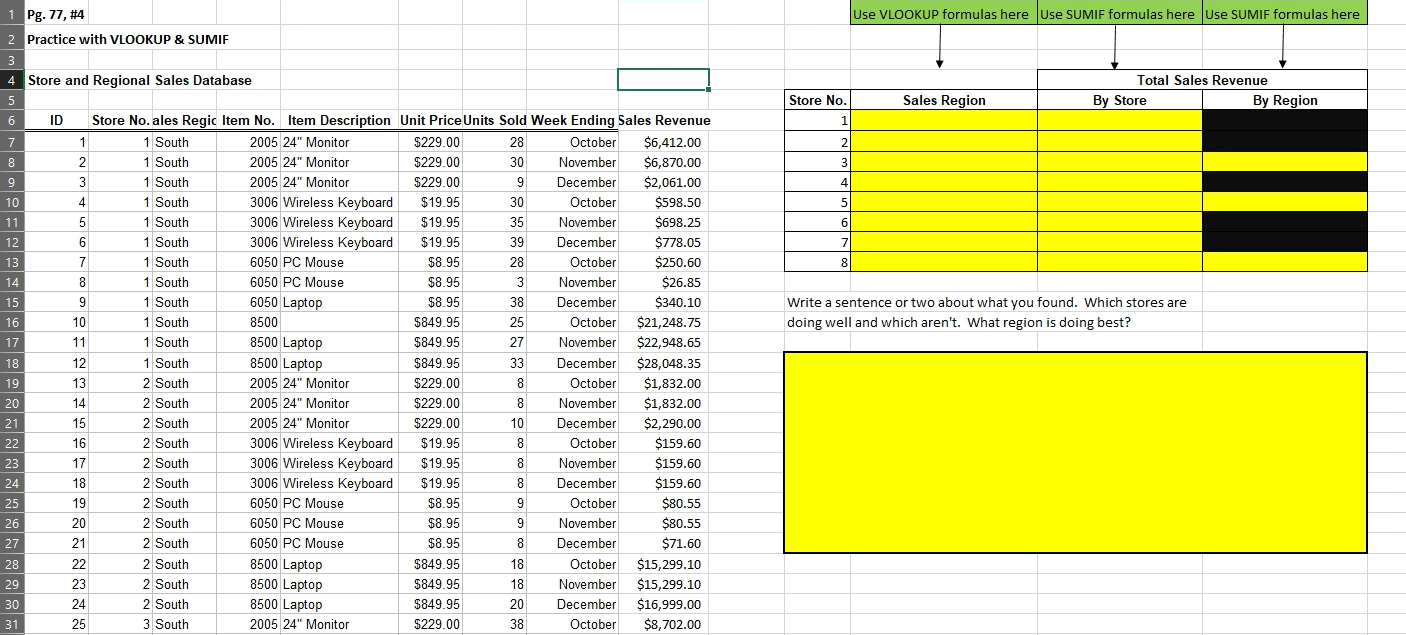Click the large yellow answer box for written response
Image resolution: width=1406 pixels, height=635 pixels.
coord(1075,450)
